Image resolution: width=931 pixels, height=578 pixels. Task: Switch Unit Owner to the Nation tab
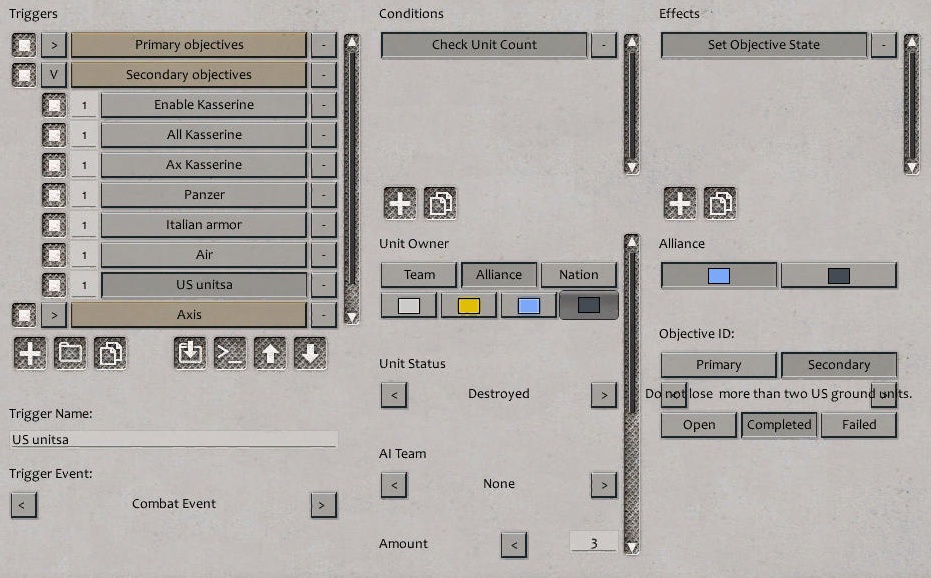coord(578,274)
